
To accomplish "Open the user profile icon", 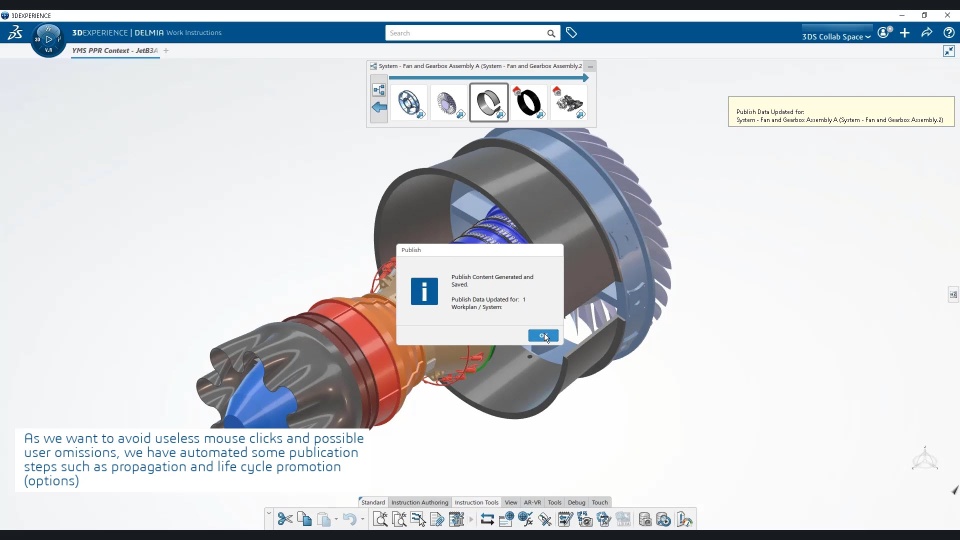I will [x=884, y=33].
